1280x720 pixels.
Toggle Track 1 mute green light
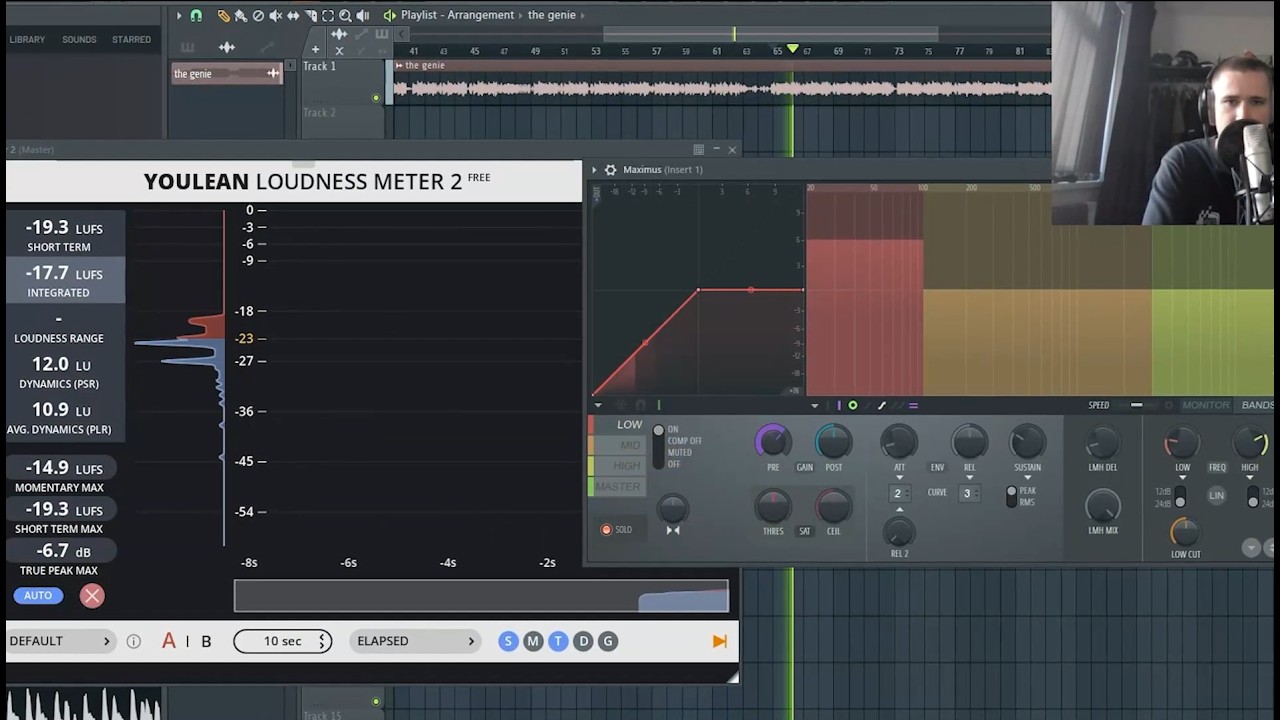376,98
